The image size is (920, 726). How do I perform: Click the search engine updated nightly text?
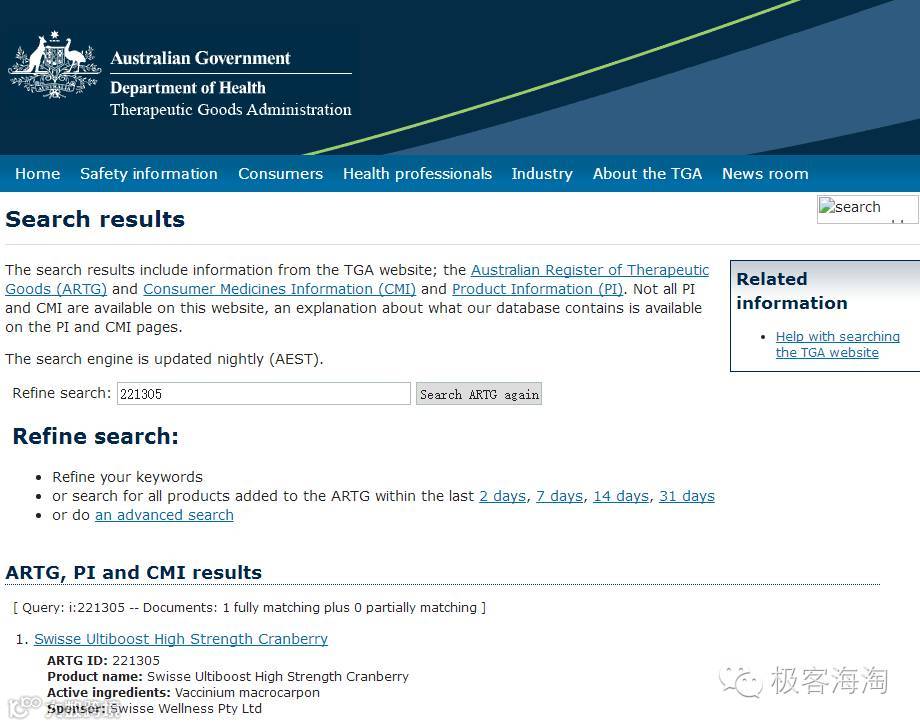click(164, 359)
